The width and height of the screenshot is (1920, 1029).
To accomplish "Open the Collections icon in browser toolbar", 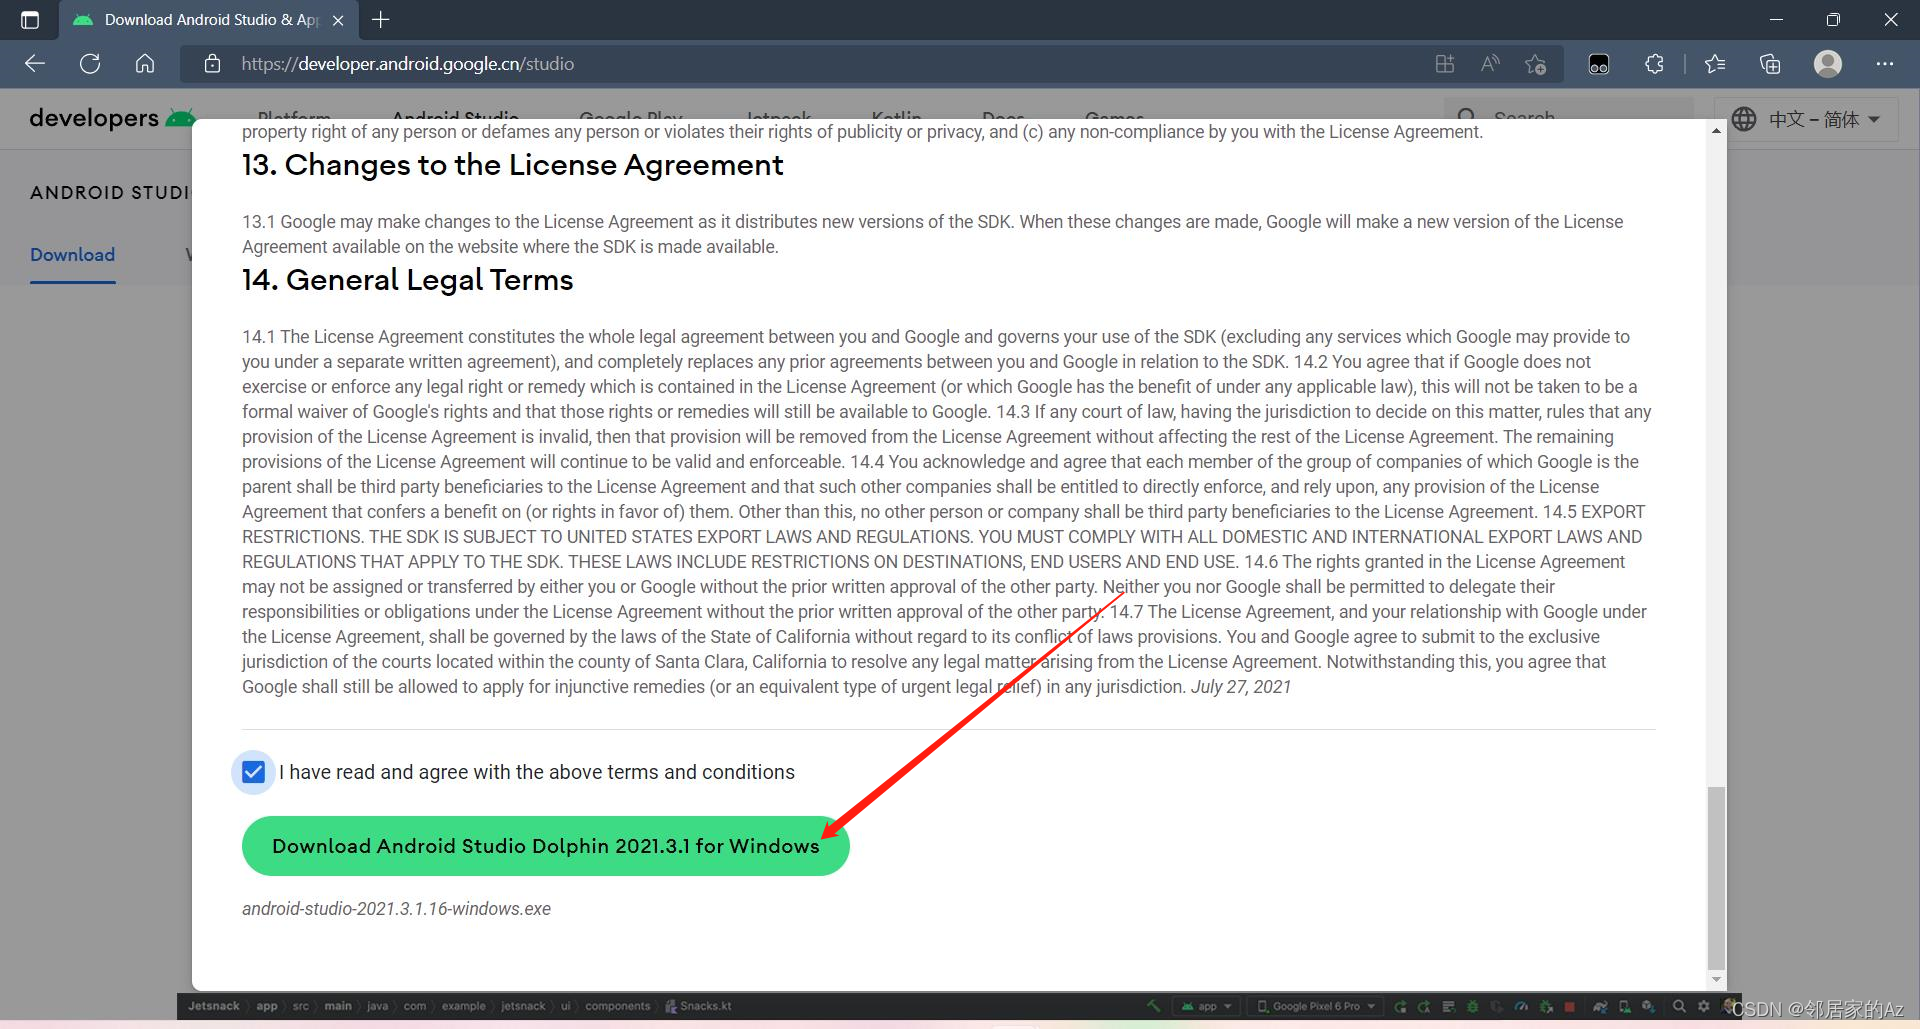I will pyautogui.click(x=1770, y=64).
